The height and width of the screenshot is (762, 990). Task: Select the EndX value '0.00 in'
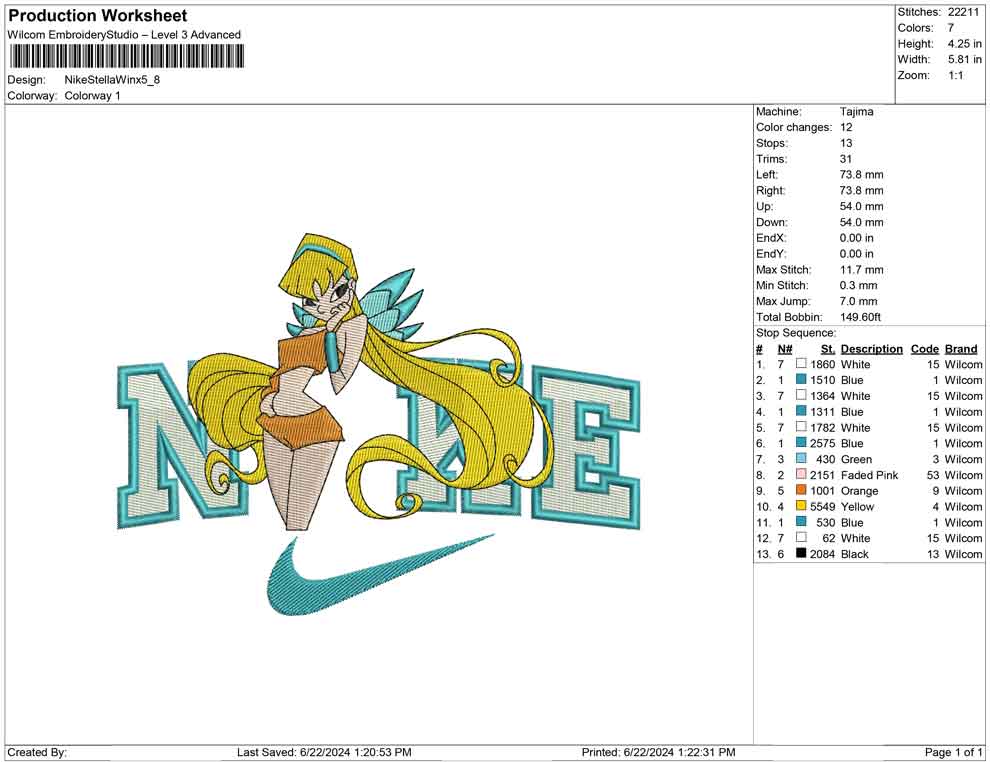click(x=856, y=238)
